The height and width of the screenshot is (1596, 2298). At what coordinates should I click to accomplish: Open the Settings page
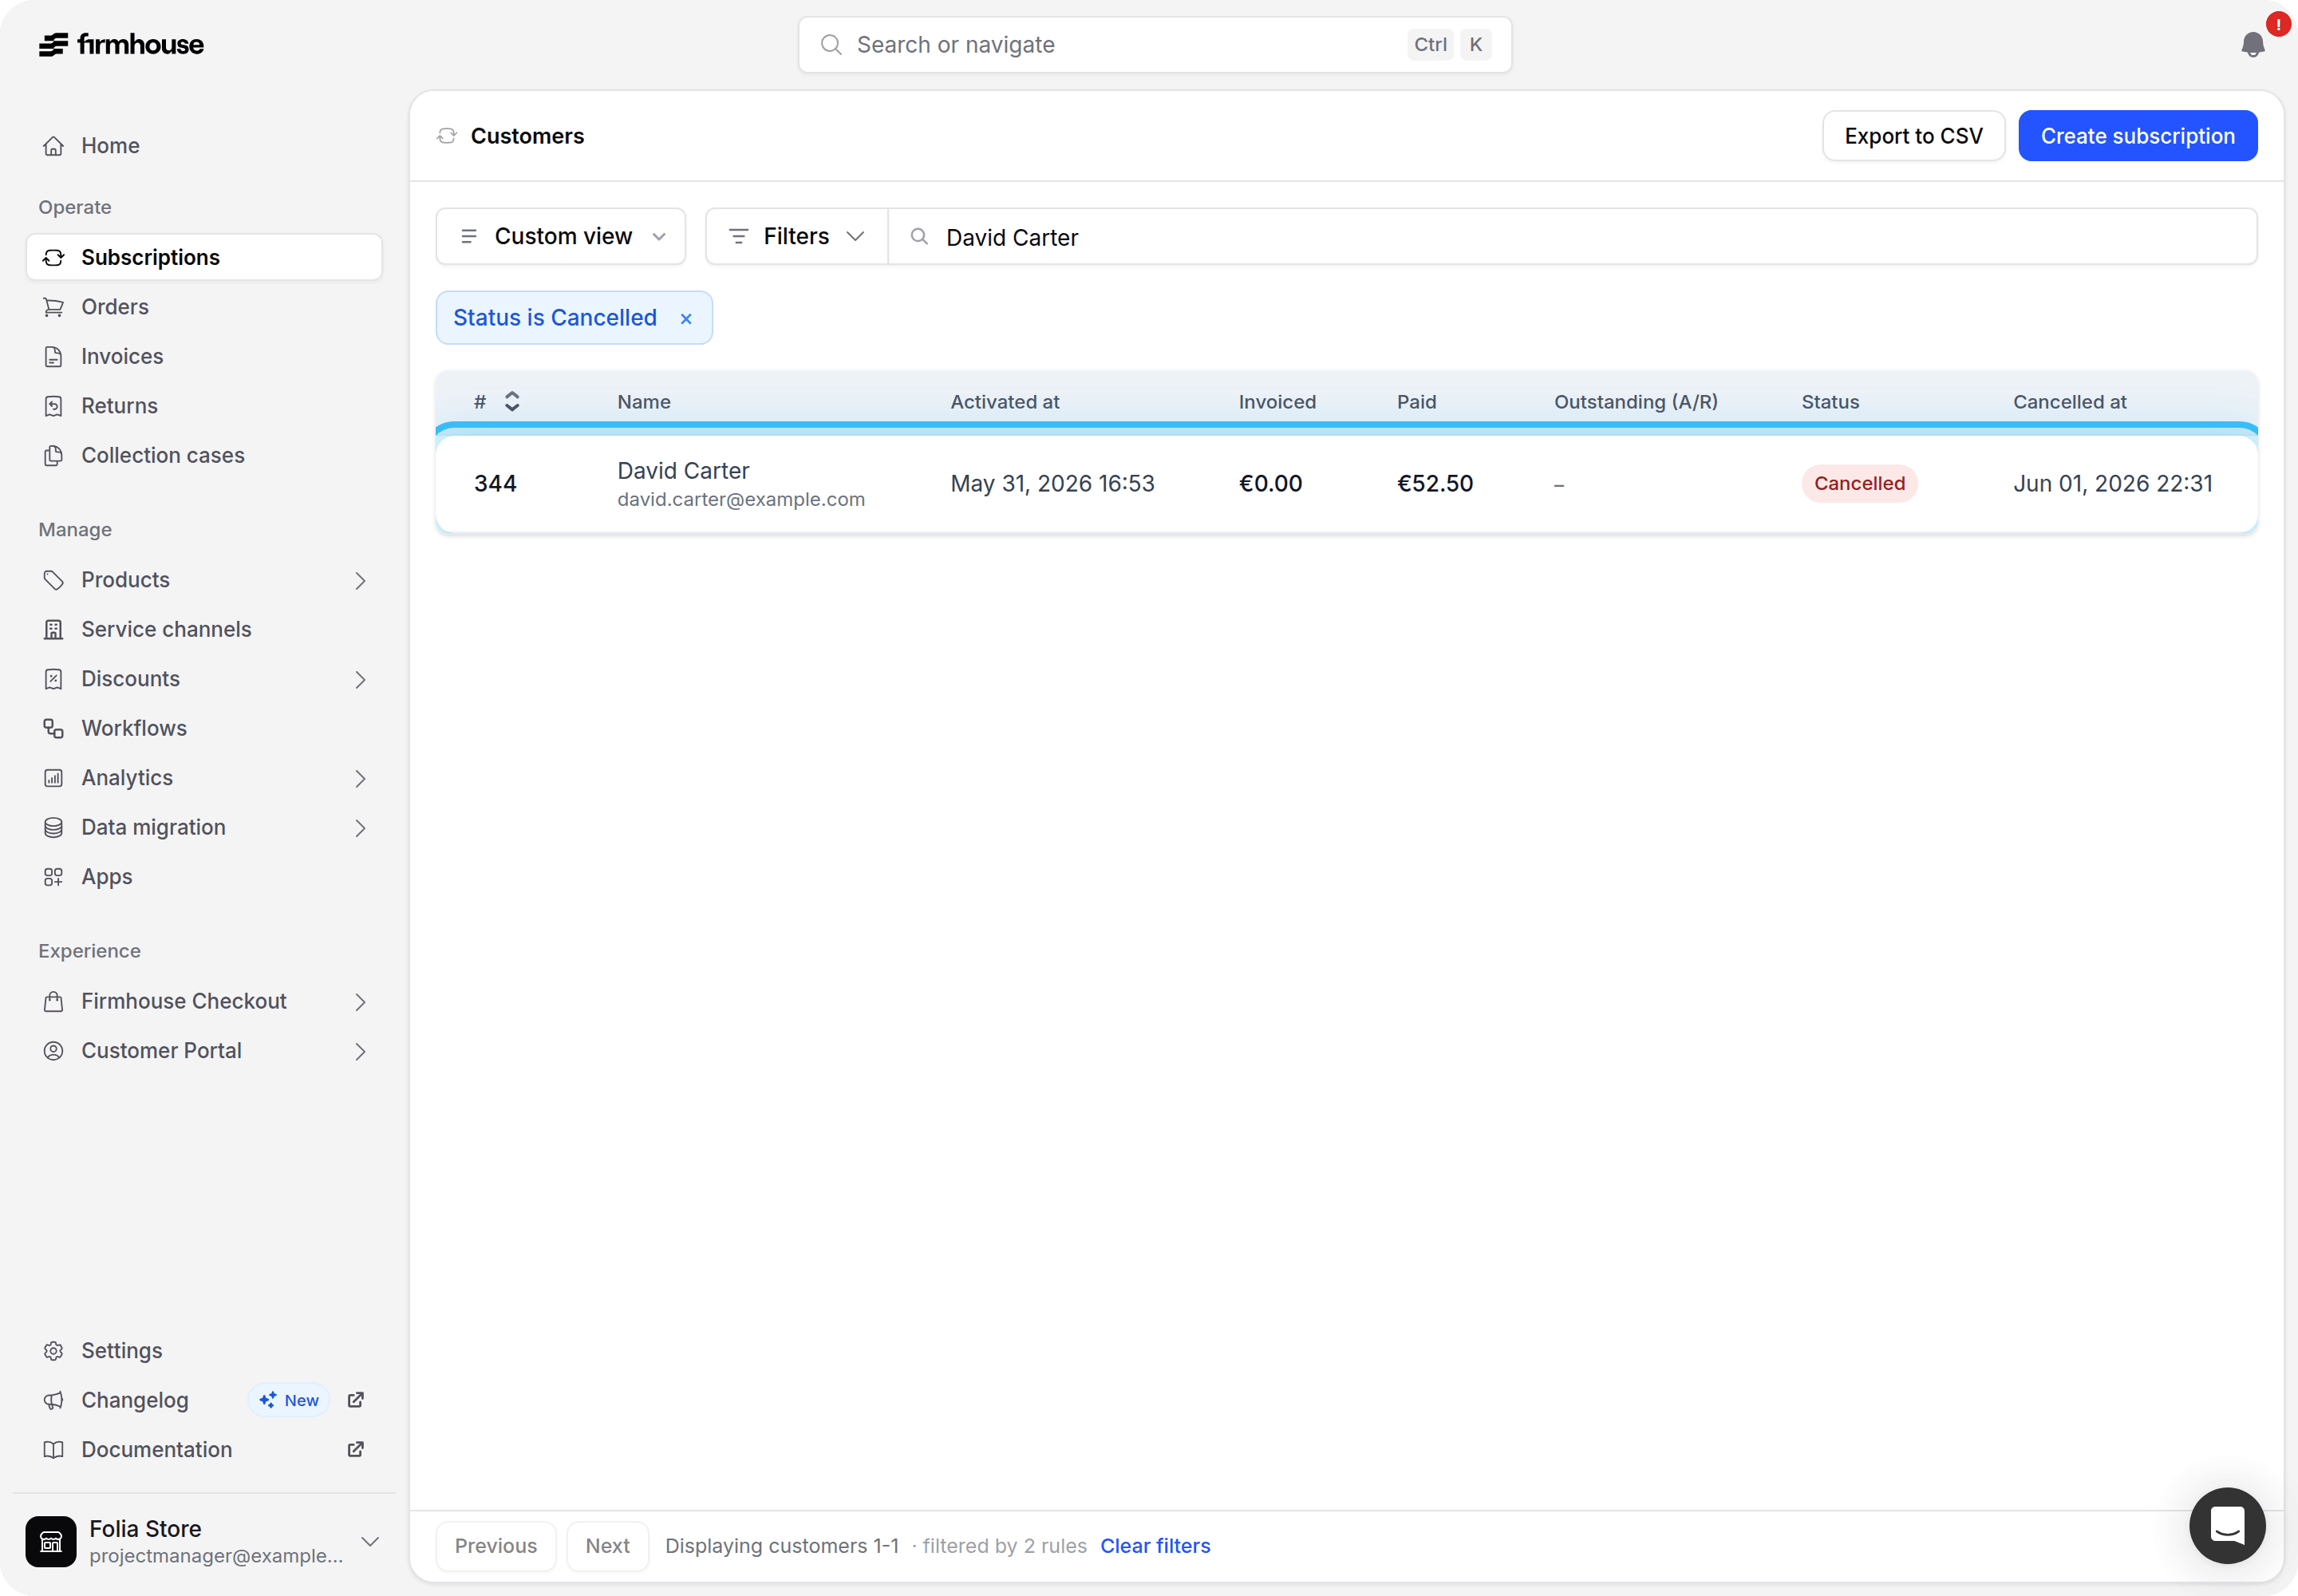click(x=204, y=1351)
